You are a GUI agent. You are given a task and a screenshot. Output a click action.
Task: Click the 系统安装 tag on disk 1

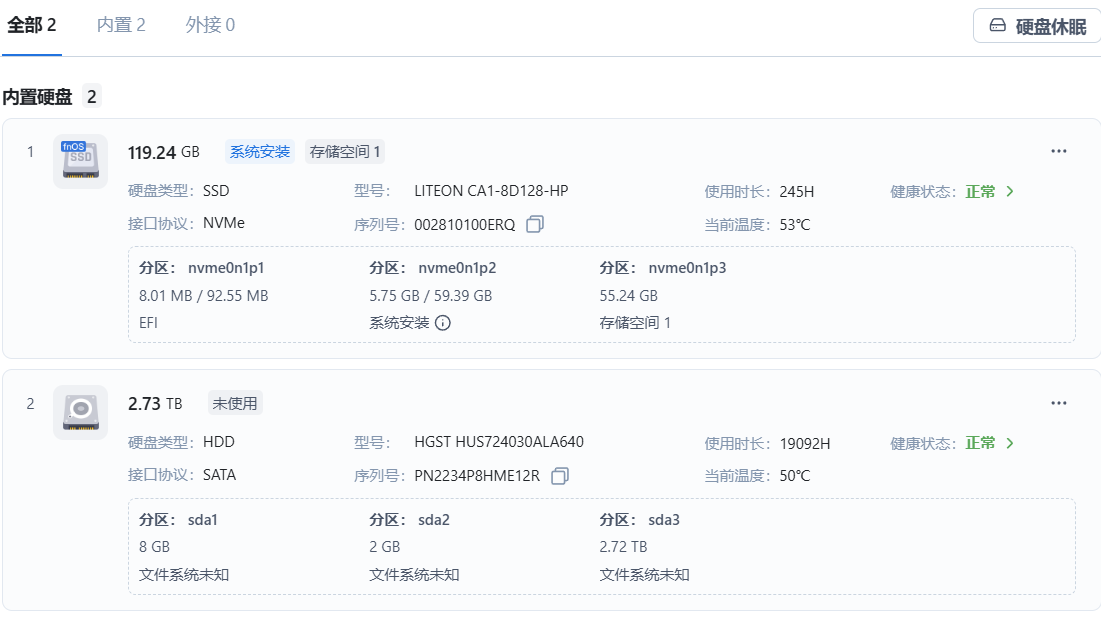click(260, 152)
